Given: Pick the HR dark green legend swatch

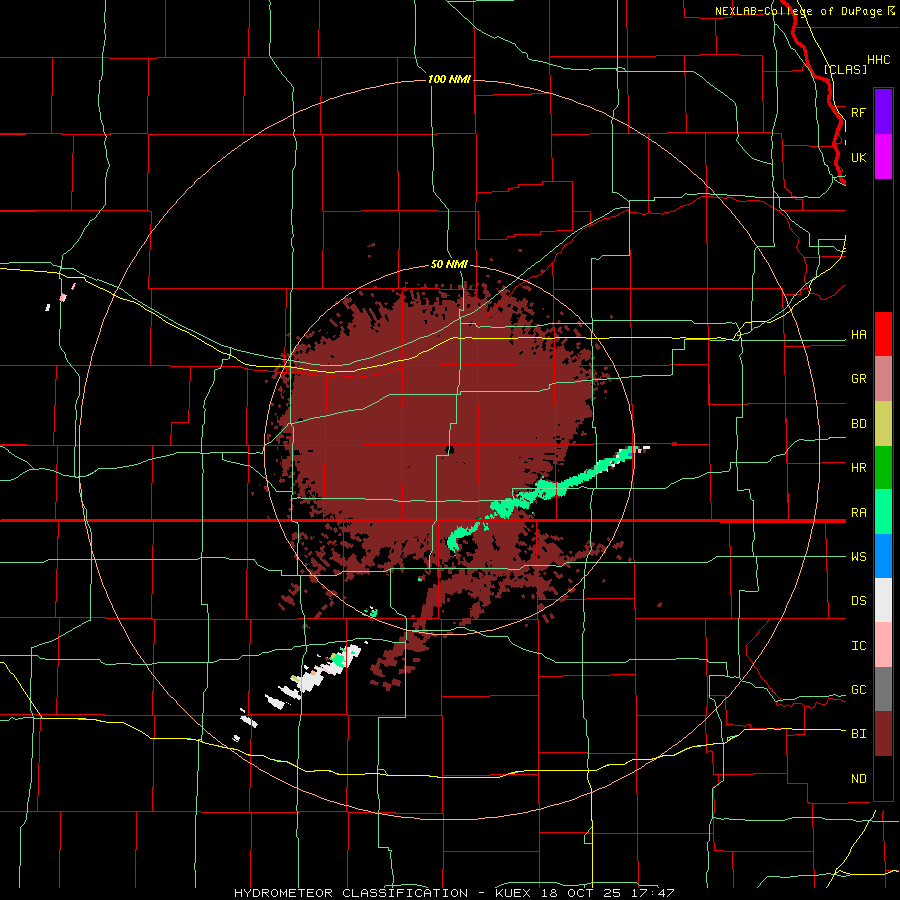Looking at the screenshot, I should point(883,468).
